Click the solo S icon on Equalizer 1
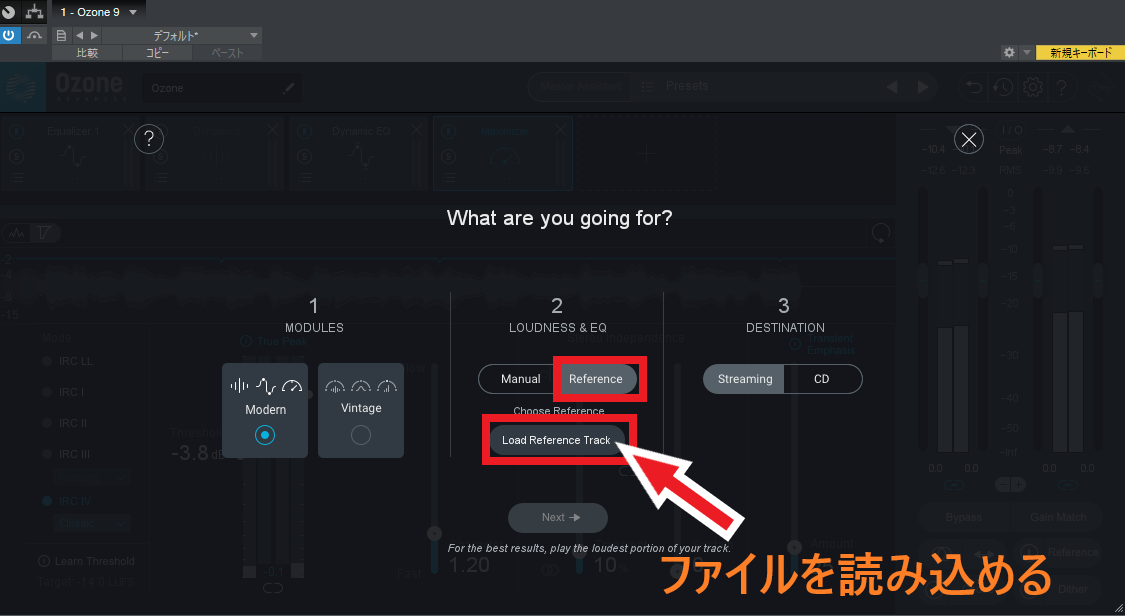The width and height of the screenshot is (1125, 616). point(17,156)
